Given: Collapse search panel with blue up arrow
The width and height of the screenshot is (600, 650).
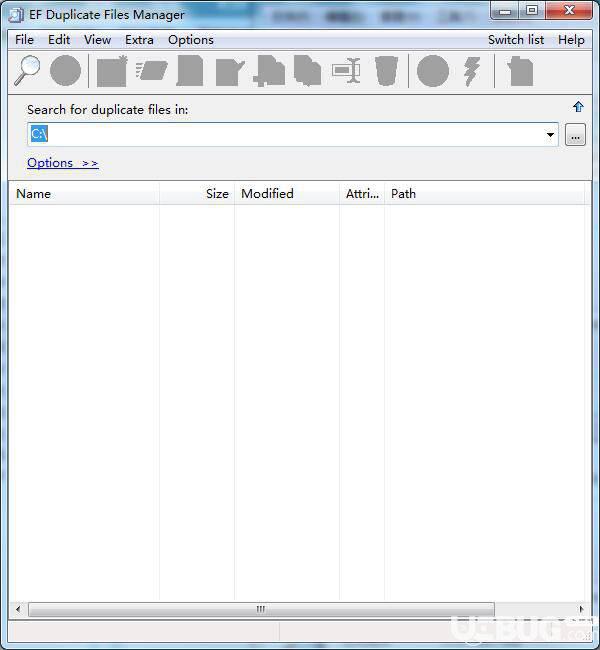Looking at the screenshot, I should [578, 107].
